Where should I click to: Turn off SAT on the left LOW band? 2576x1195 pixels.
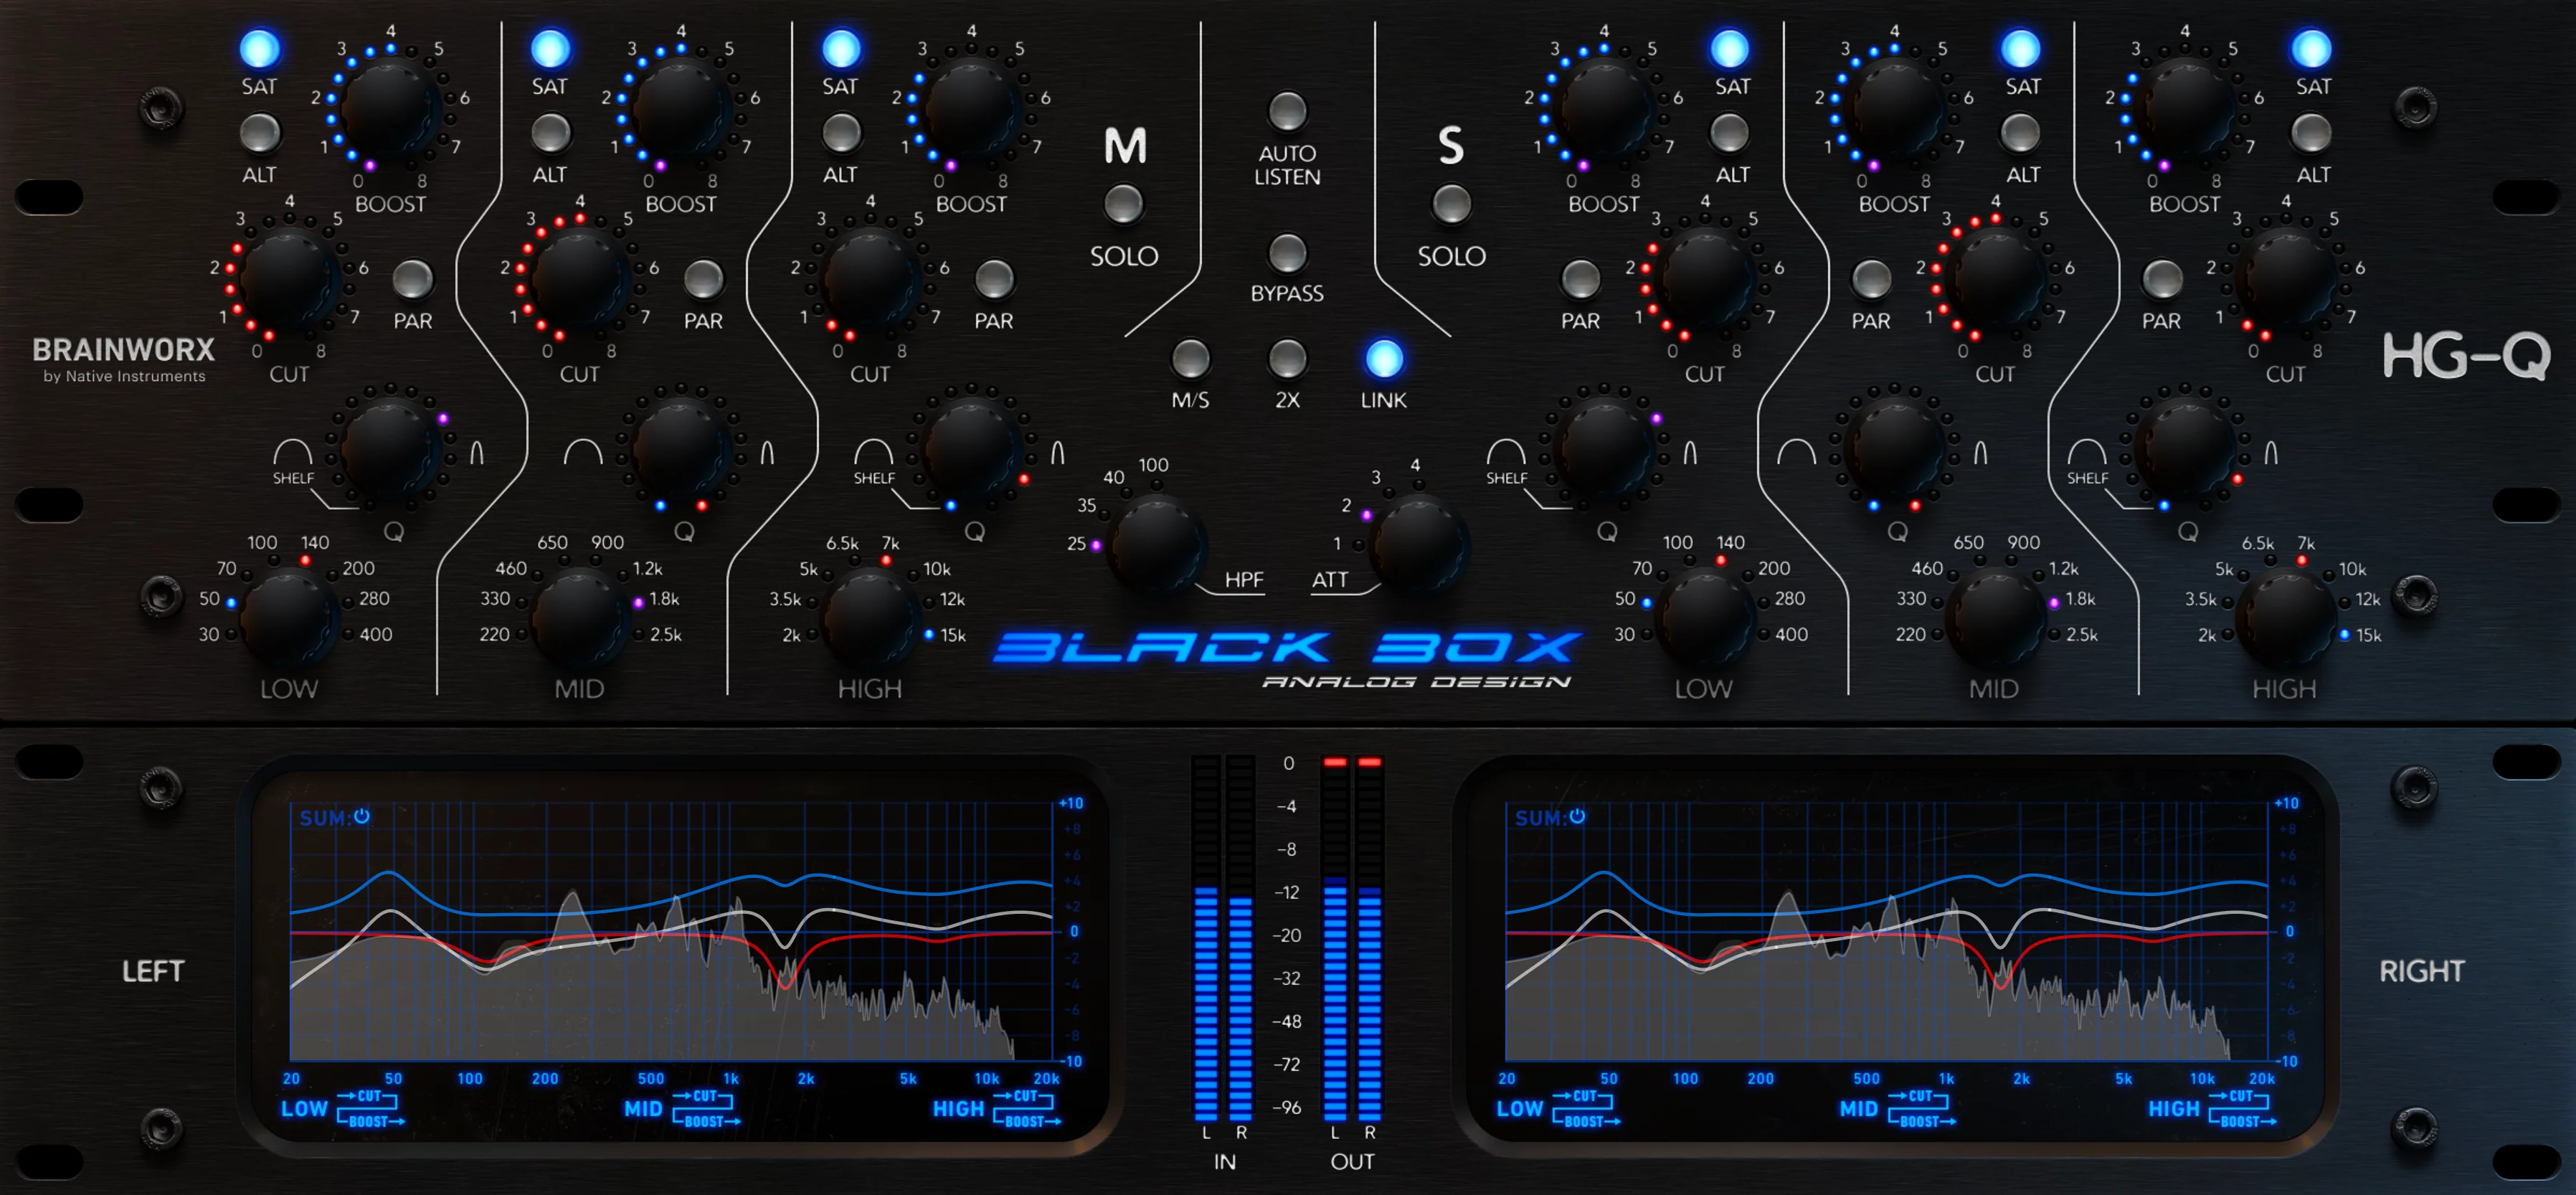coord(259,49)
